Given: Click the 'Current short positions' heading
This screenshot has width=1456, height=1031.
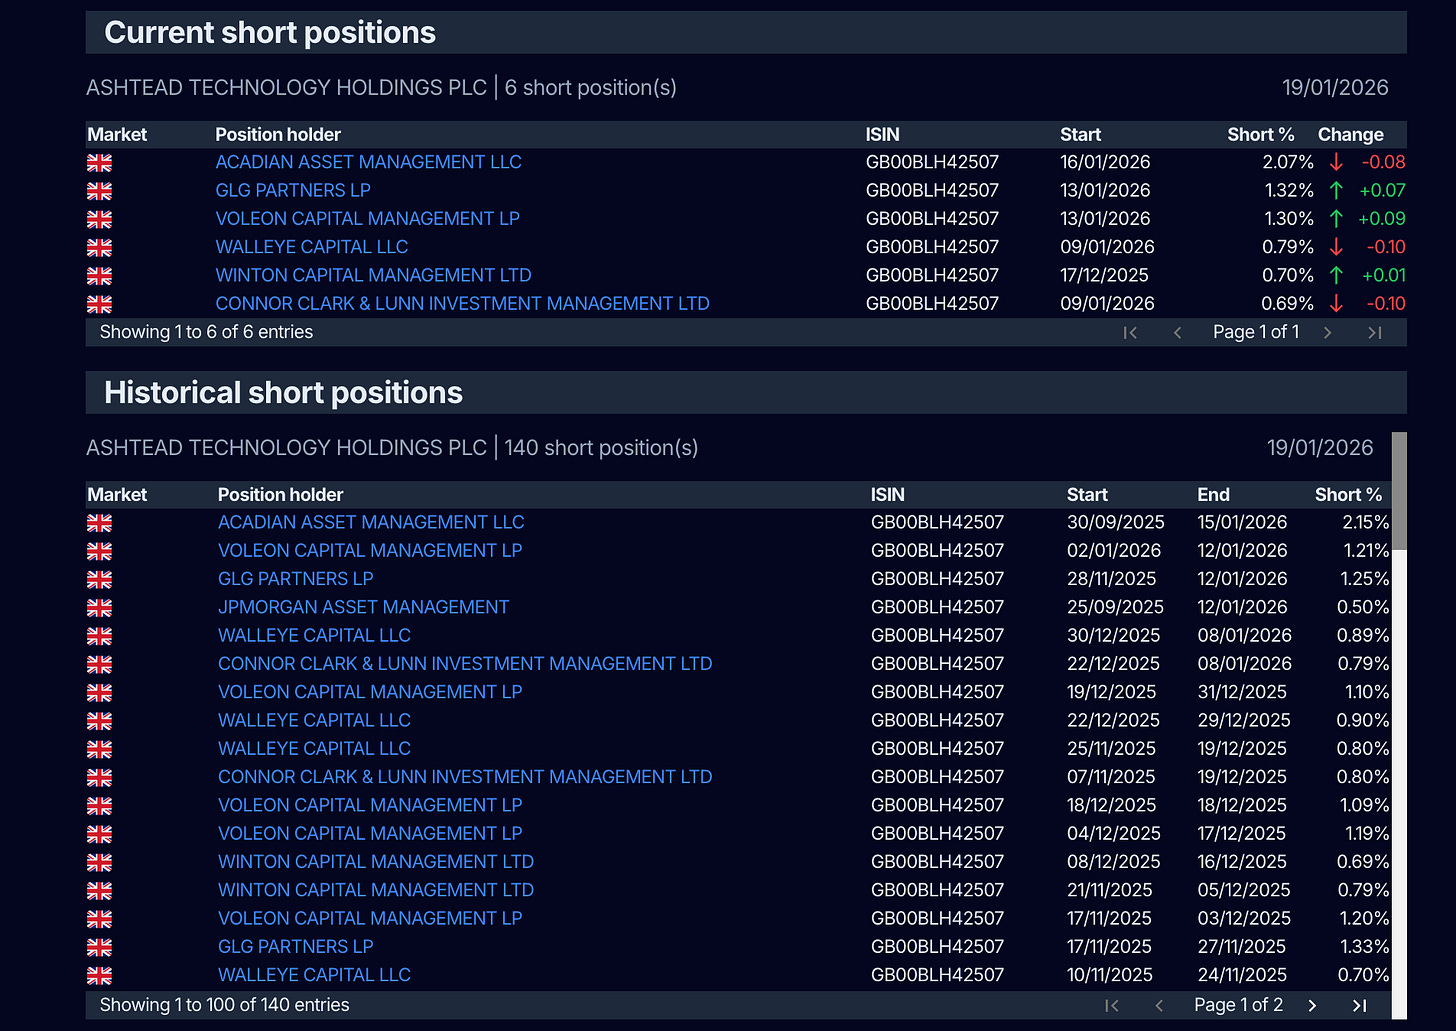Looking at the screenshot, I should [270, 33].
